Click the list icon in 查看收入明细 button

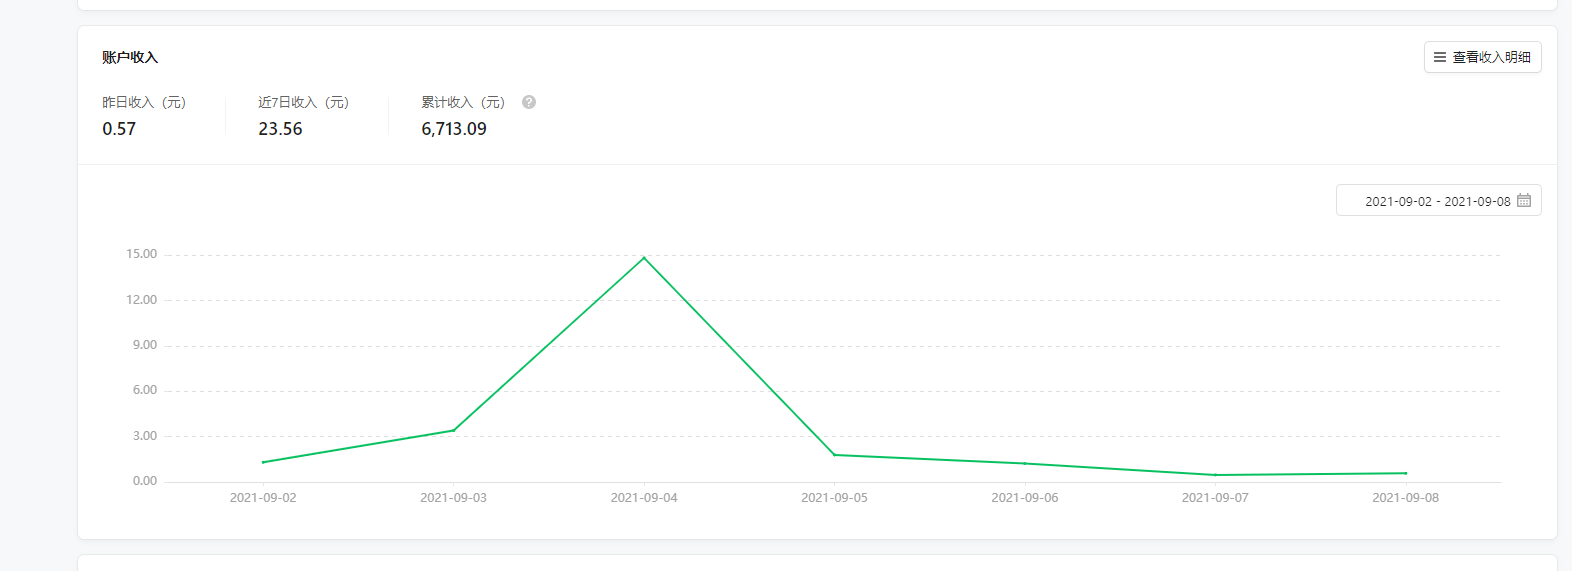(1440, 57)
